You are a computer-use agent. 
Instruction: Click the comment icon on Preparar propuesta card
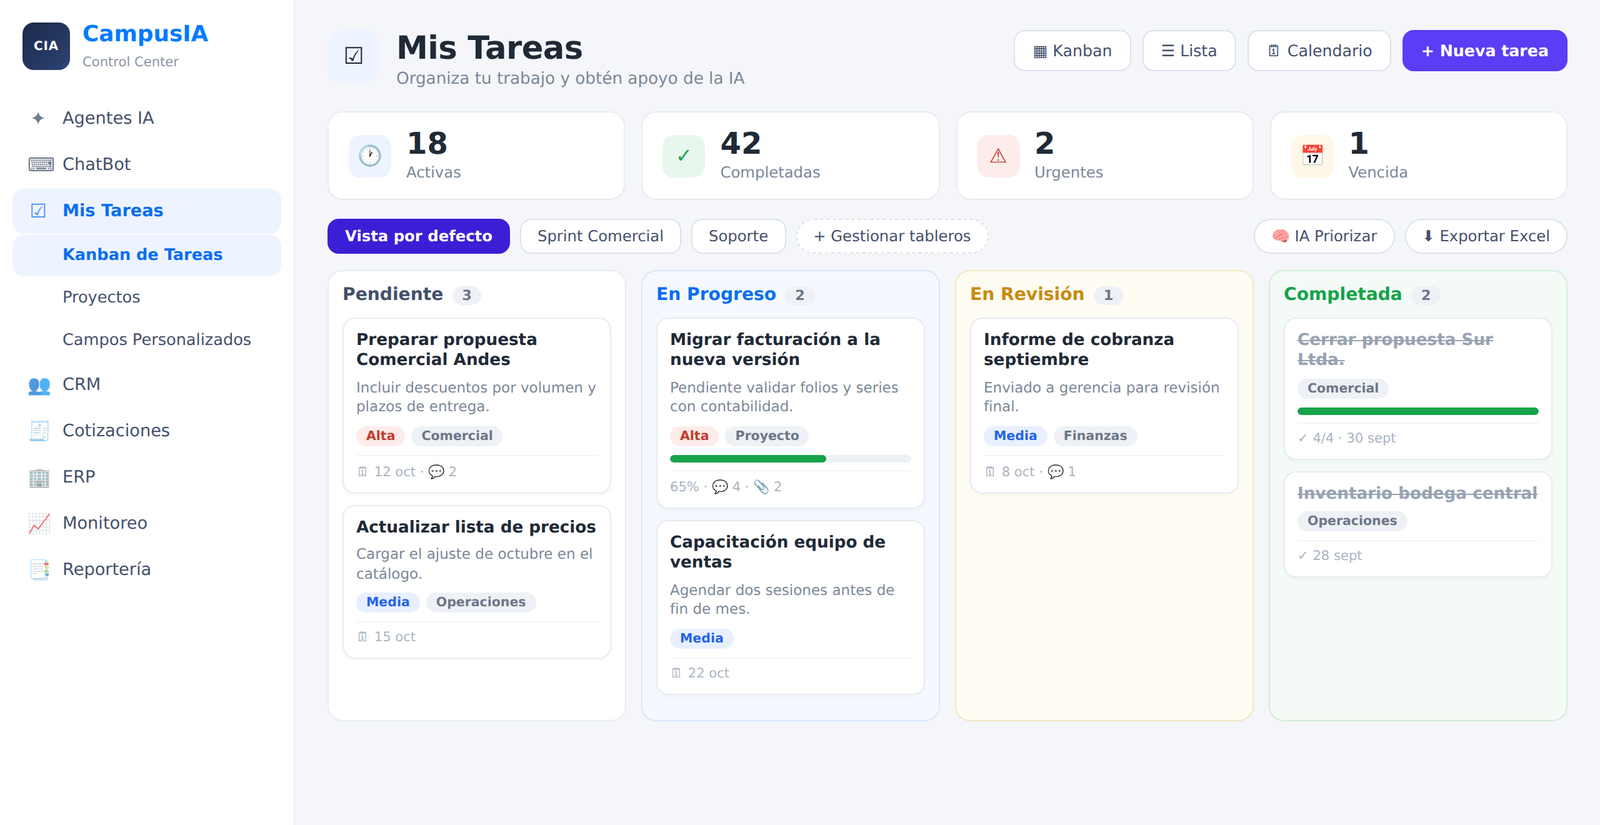[x=436, y=472]
